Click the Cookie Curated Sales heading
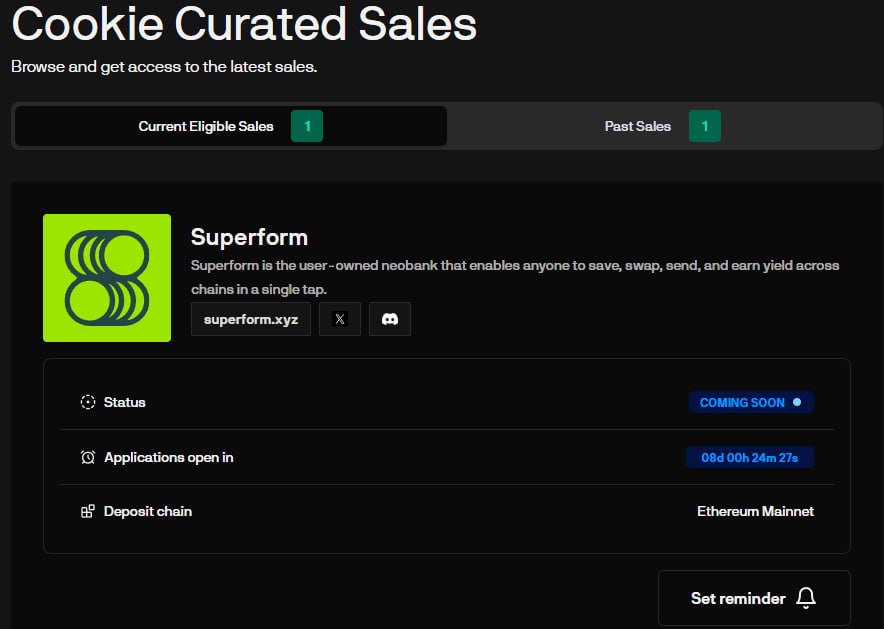Image resolution: width=884 pixels, height=629 pixels. click(x=244, y=24)
